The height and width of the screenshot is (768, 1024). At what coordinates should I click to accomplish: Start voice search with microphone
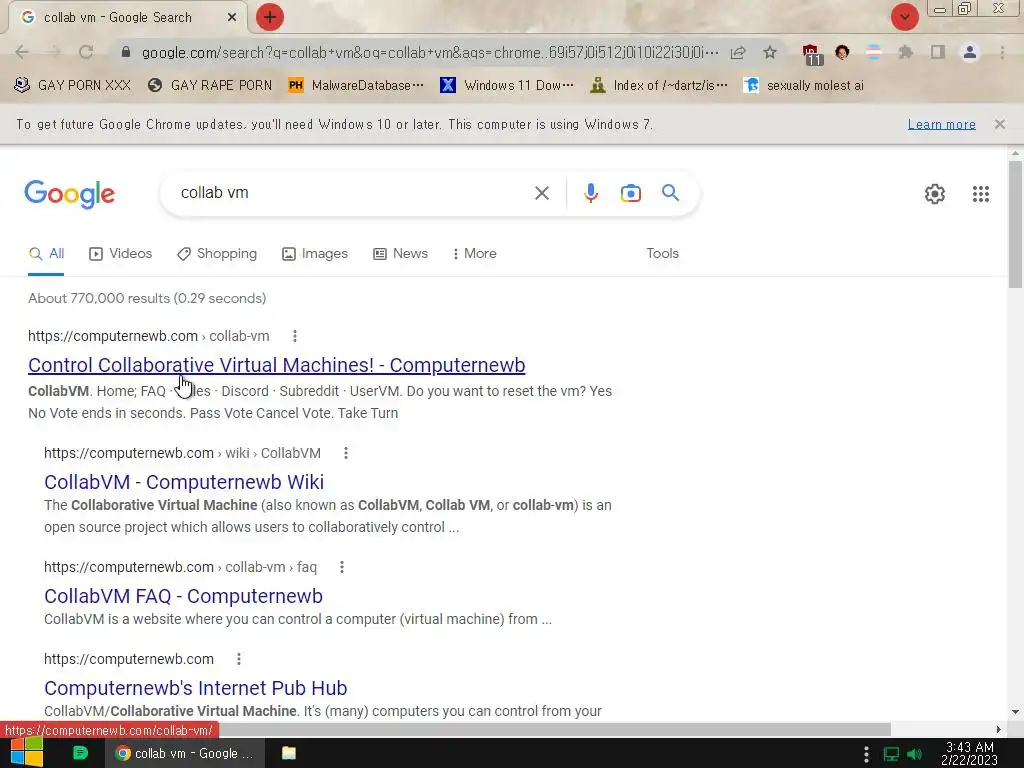tap(590, 193)
